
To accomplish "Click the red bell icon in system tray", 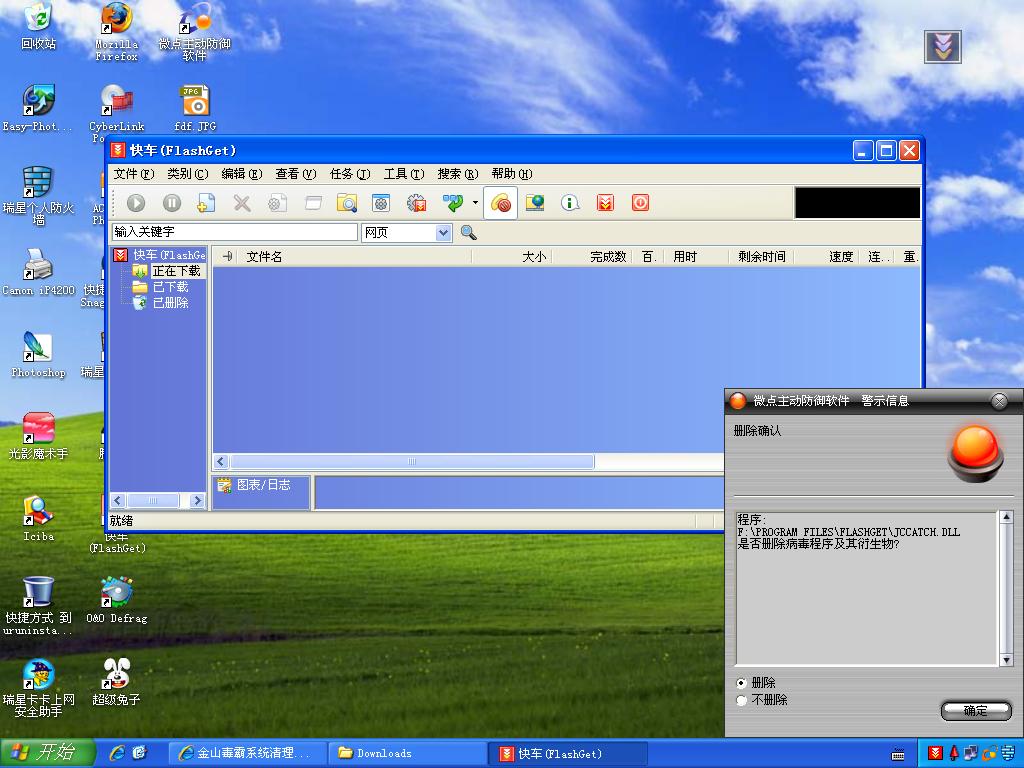I will (953, 754).
